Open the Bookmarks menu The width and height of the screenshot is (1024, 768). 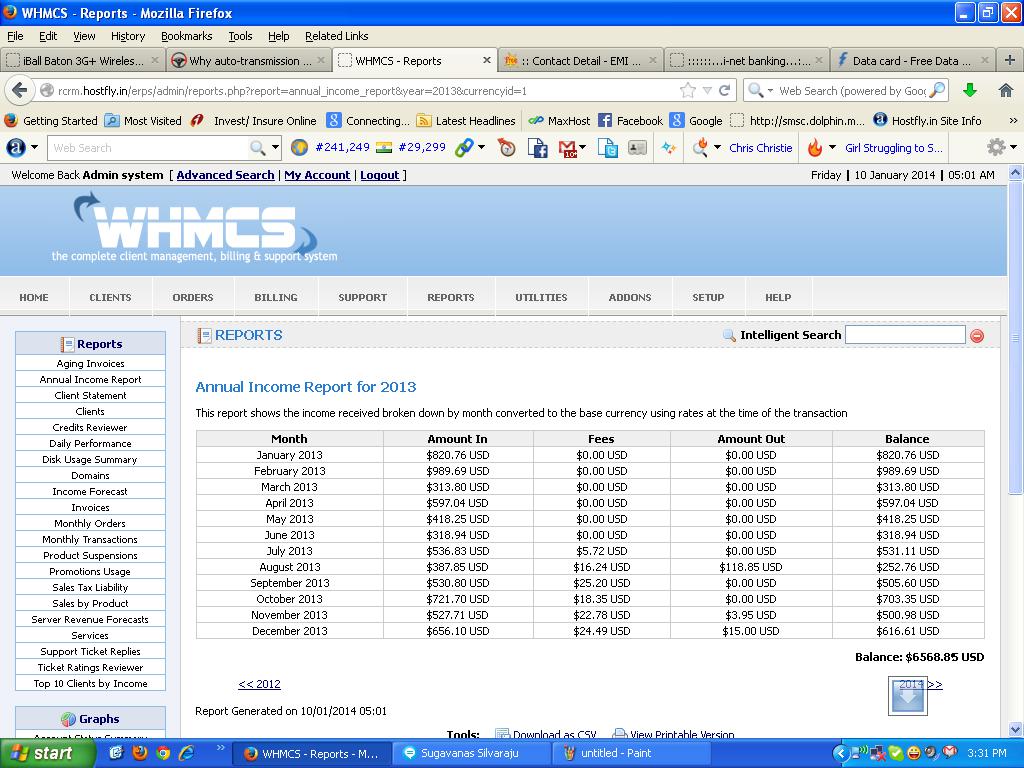pyautogui.click(x=186, y=36)
